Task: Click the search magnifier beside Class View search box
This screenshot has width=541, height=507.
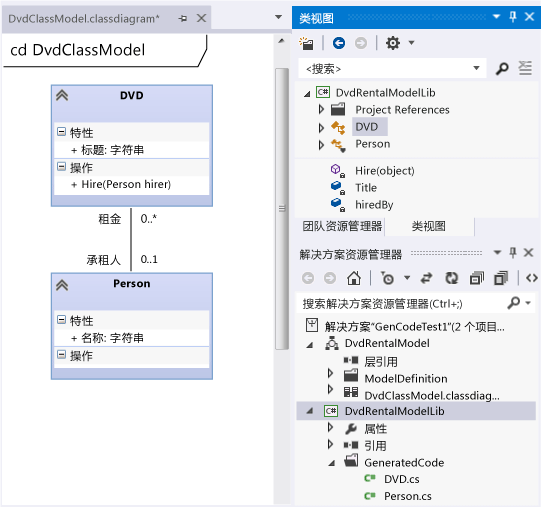Action: 502,69
